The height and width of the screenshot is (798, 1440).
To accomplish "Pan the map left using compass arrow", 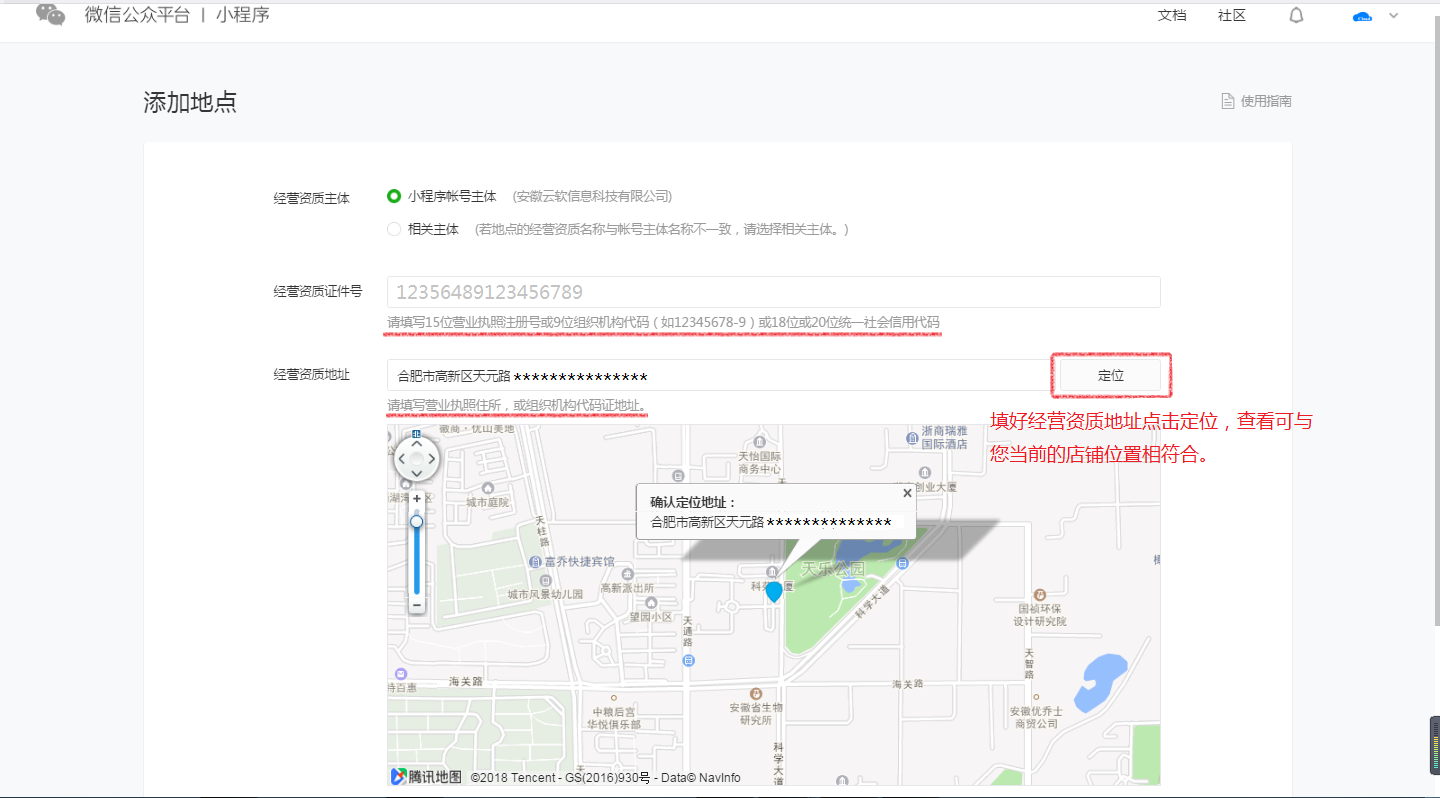I will [402, 458].
